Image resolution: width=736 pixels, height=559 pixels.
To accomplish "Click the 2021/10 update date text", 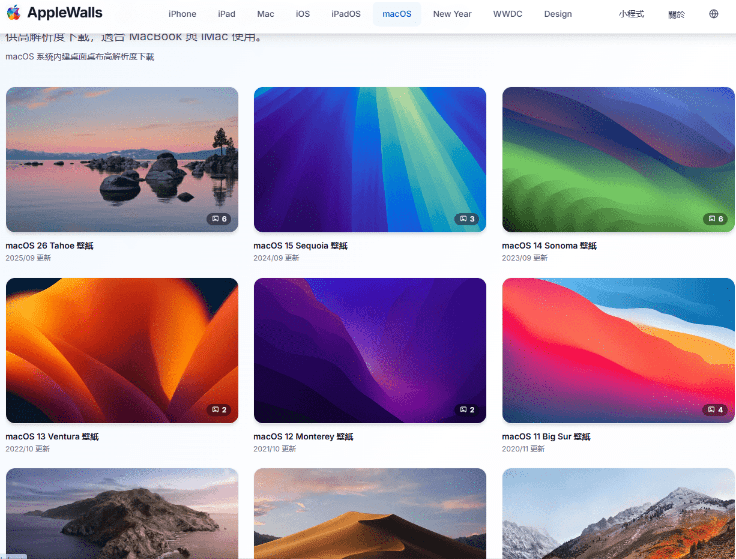I will [x=275, y=449].
